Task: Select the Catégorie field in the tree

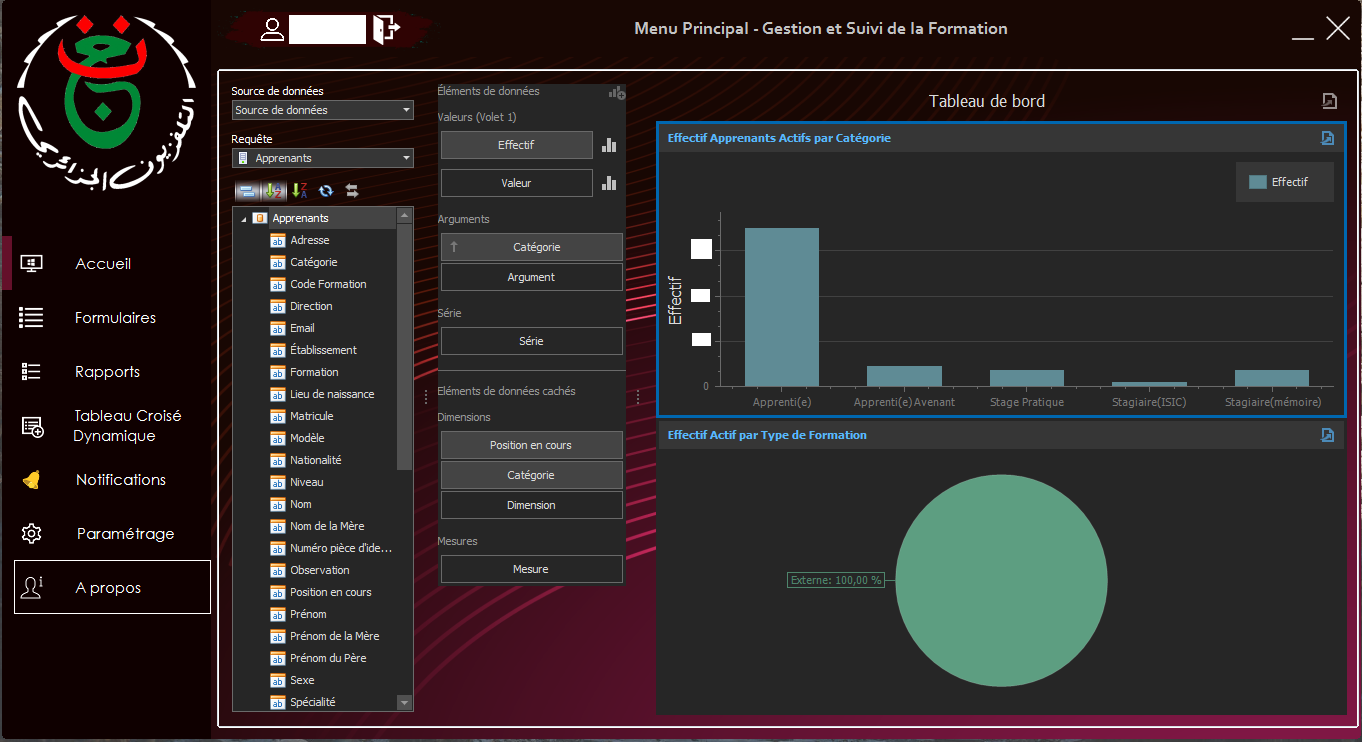Action: [x=313, y=262]
